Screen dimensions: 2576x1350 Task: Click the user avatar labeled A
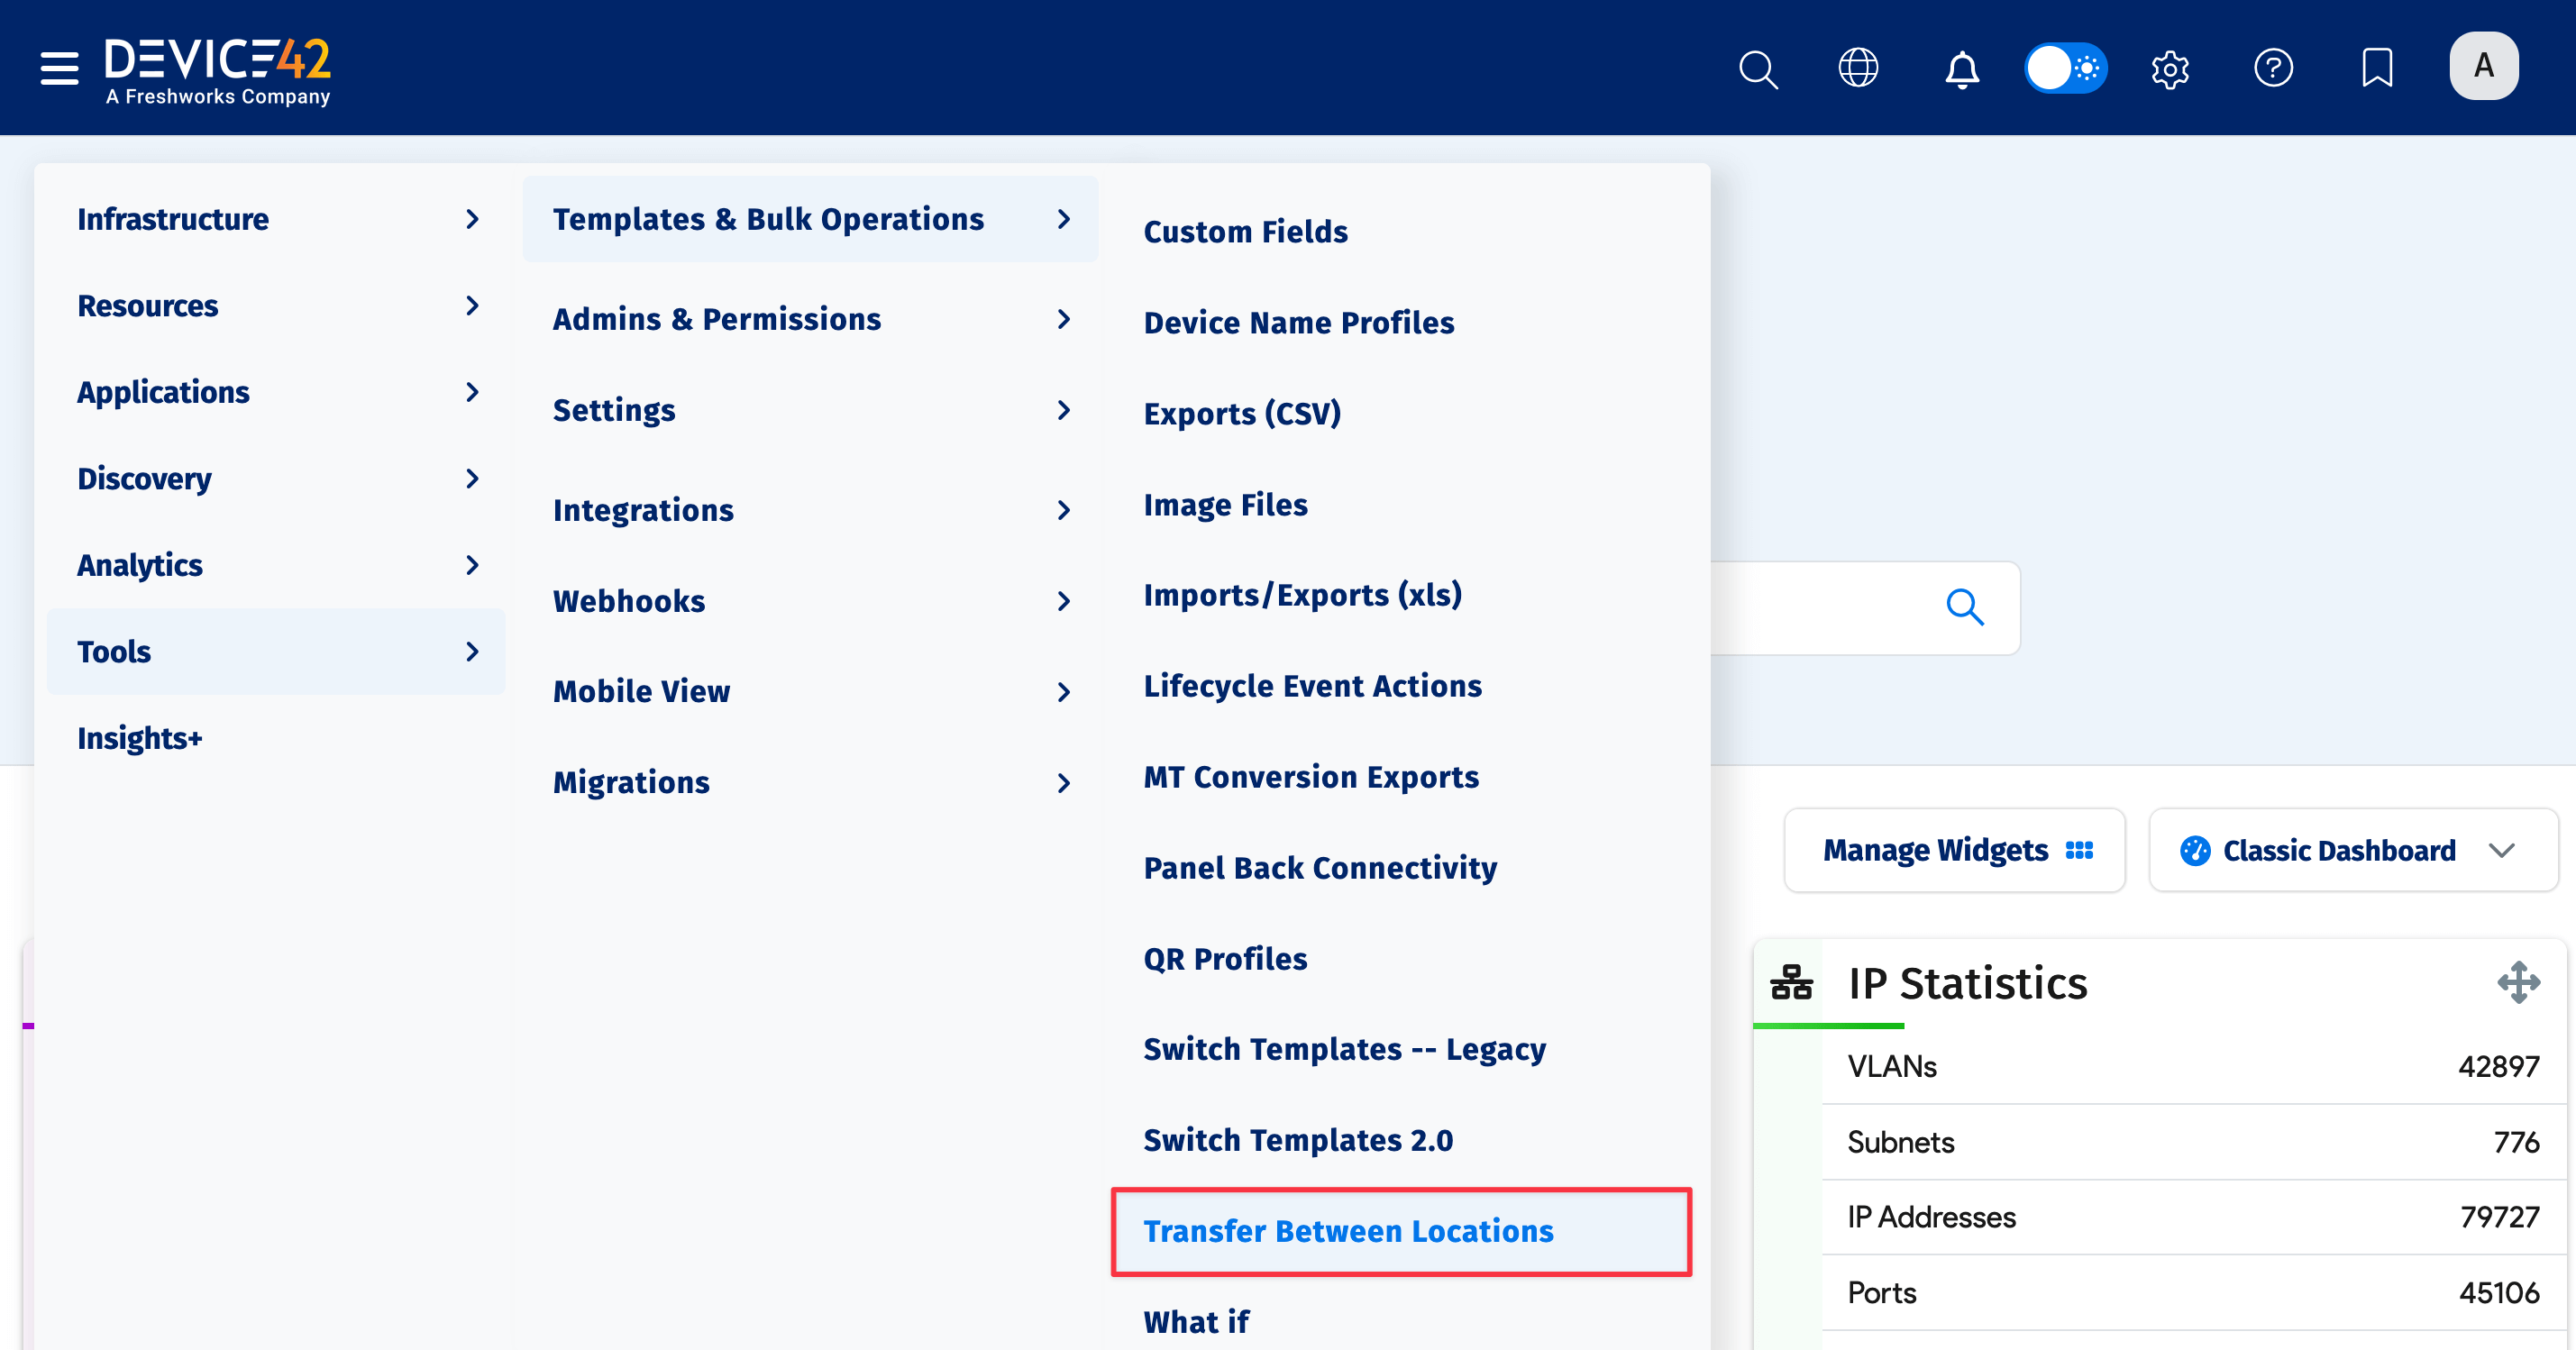pyautogui.click(x=2484, y=65)
